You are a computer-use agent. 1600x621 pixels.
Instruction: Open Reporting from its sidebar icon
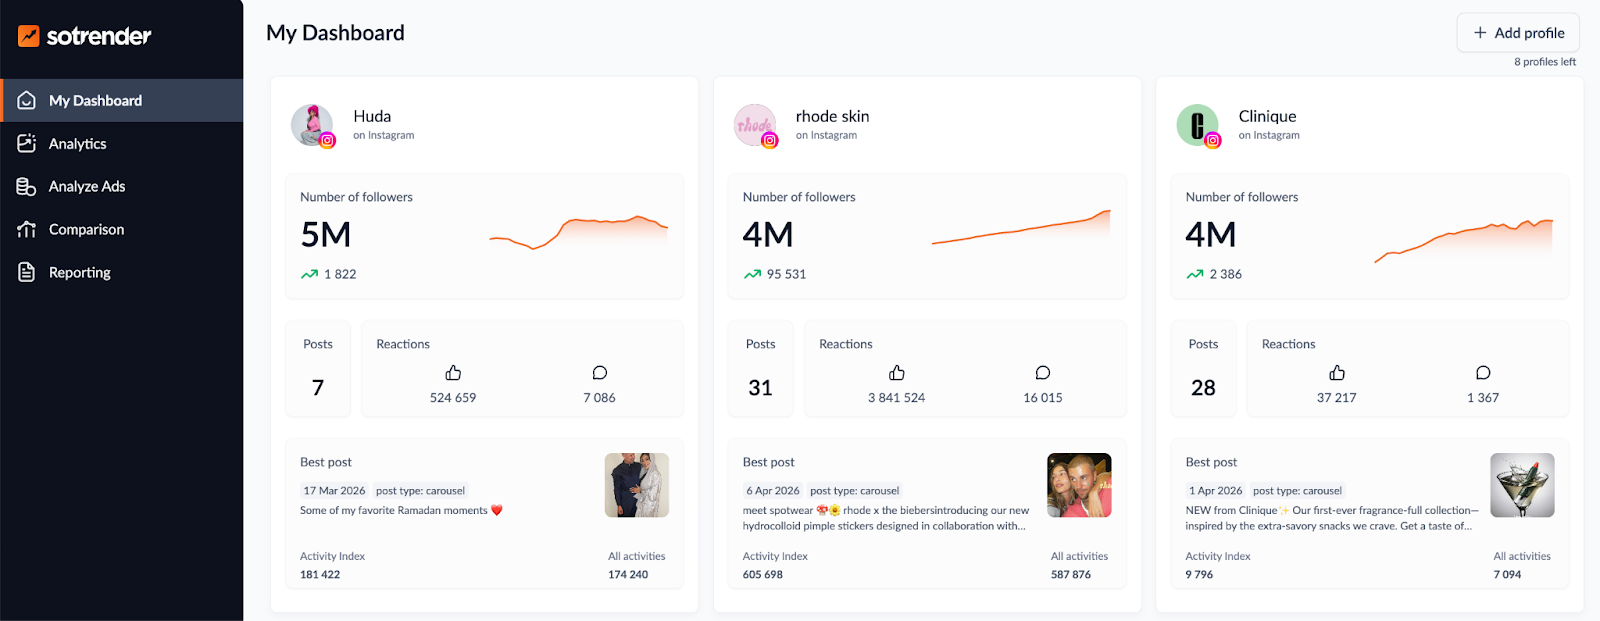tap(25, 271)
